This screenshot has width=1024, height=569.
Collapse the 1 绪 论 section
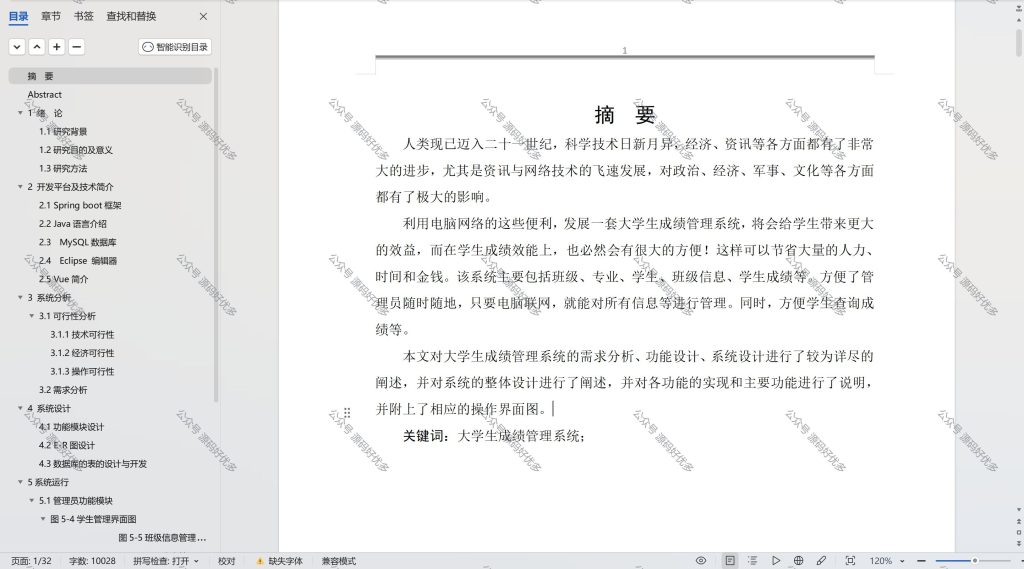coord(20,113)
